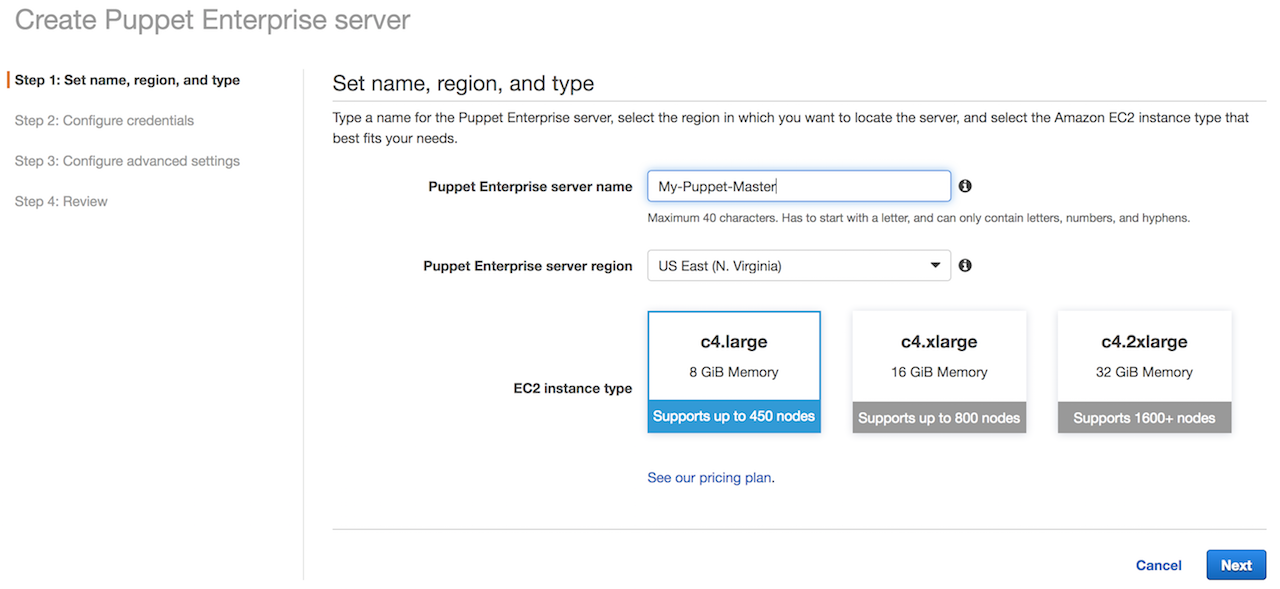Click the '32 GiB Memory' text
The width and height of the screenshot is (1280, 589).
coord(1145,372)
